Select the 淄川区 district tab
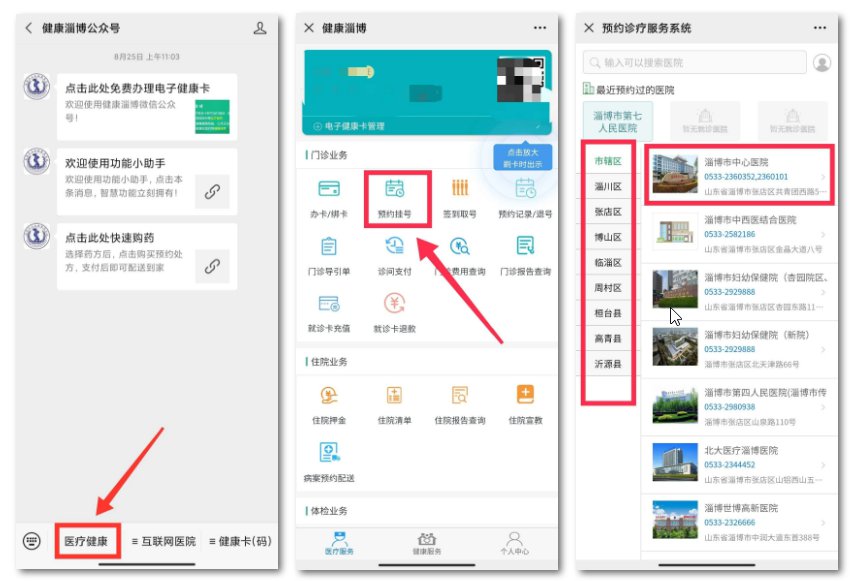860x581 pixels. coord(608,187)
